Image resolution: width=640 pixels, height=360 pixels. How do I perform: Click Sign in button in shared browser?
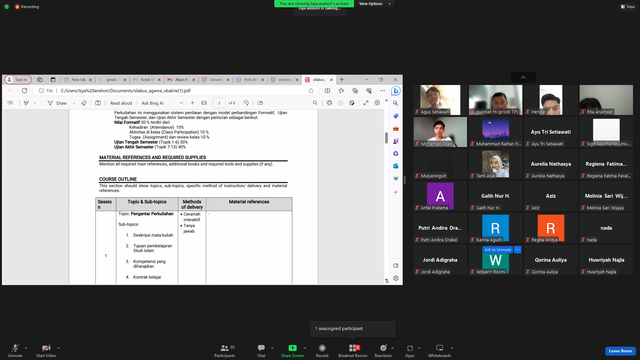coord(18,80)
